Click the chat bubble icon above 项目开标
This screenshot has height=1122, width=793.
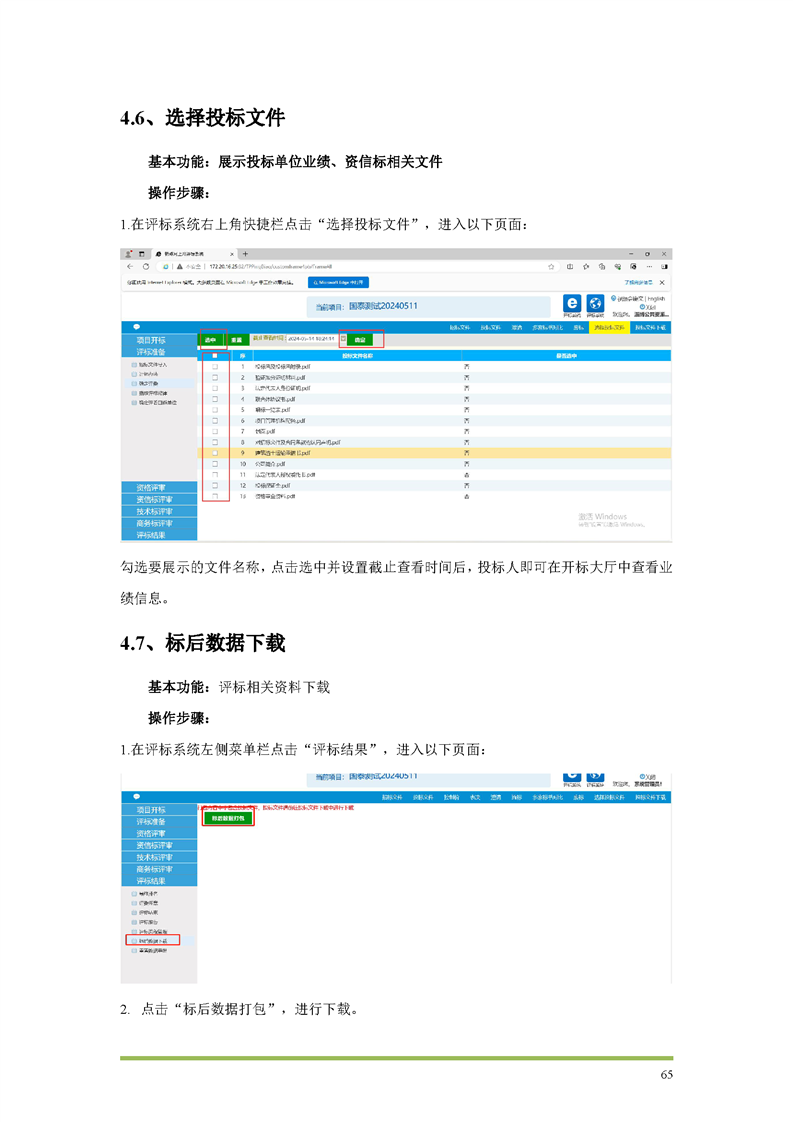[136, 327]
